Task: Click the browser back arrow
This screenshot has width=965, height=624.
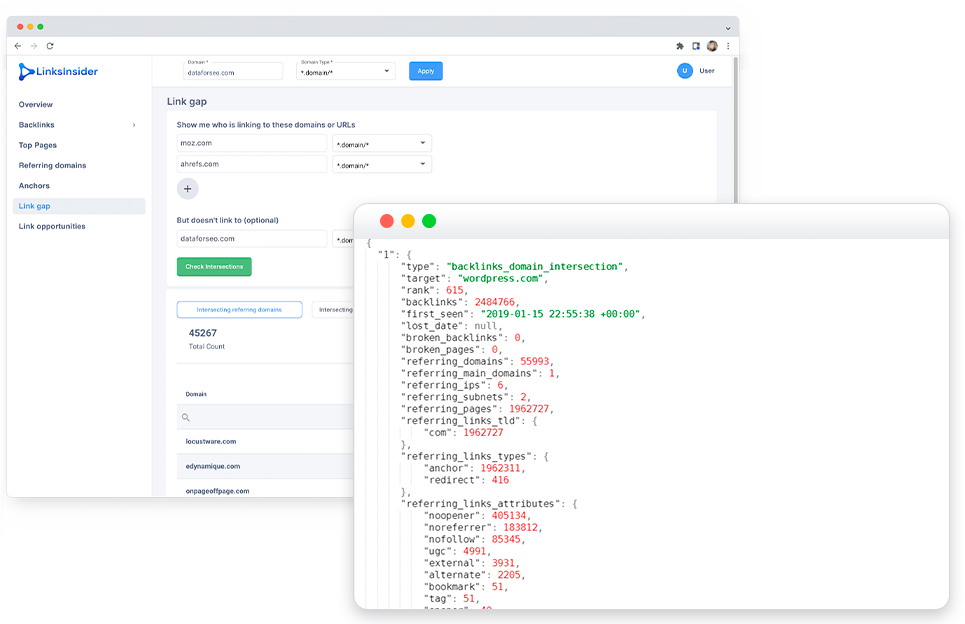Action: (x=18, y=46)
